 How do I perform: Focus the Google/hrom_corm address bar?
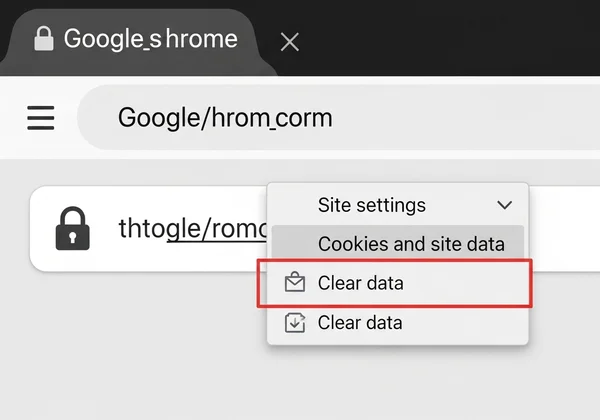339,117
